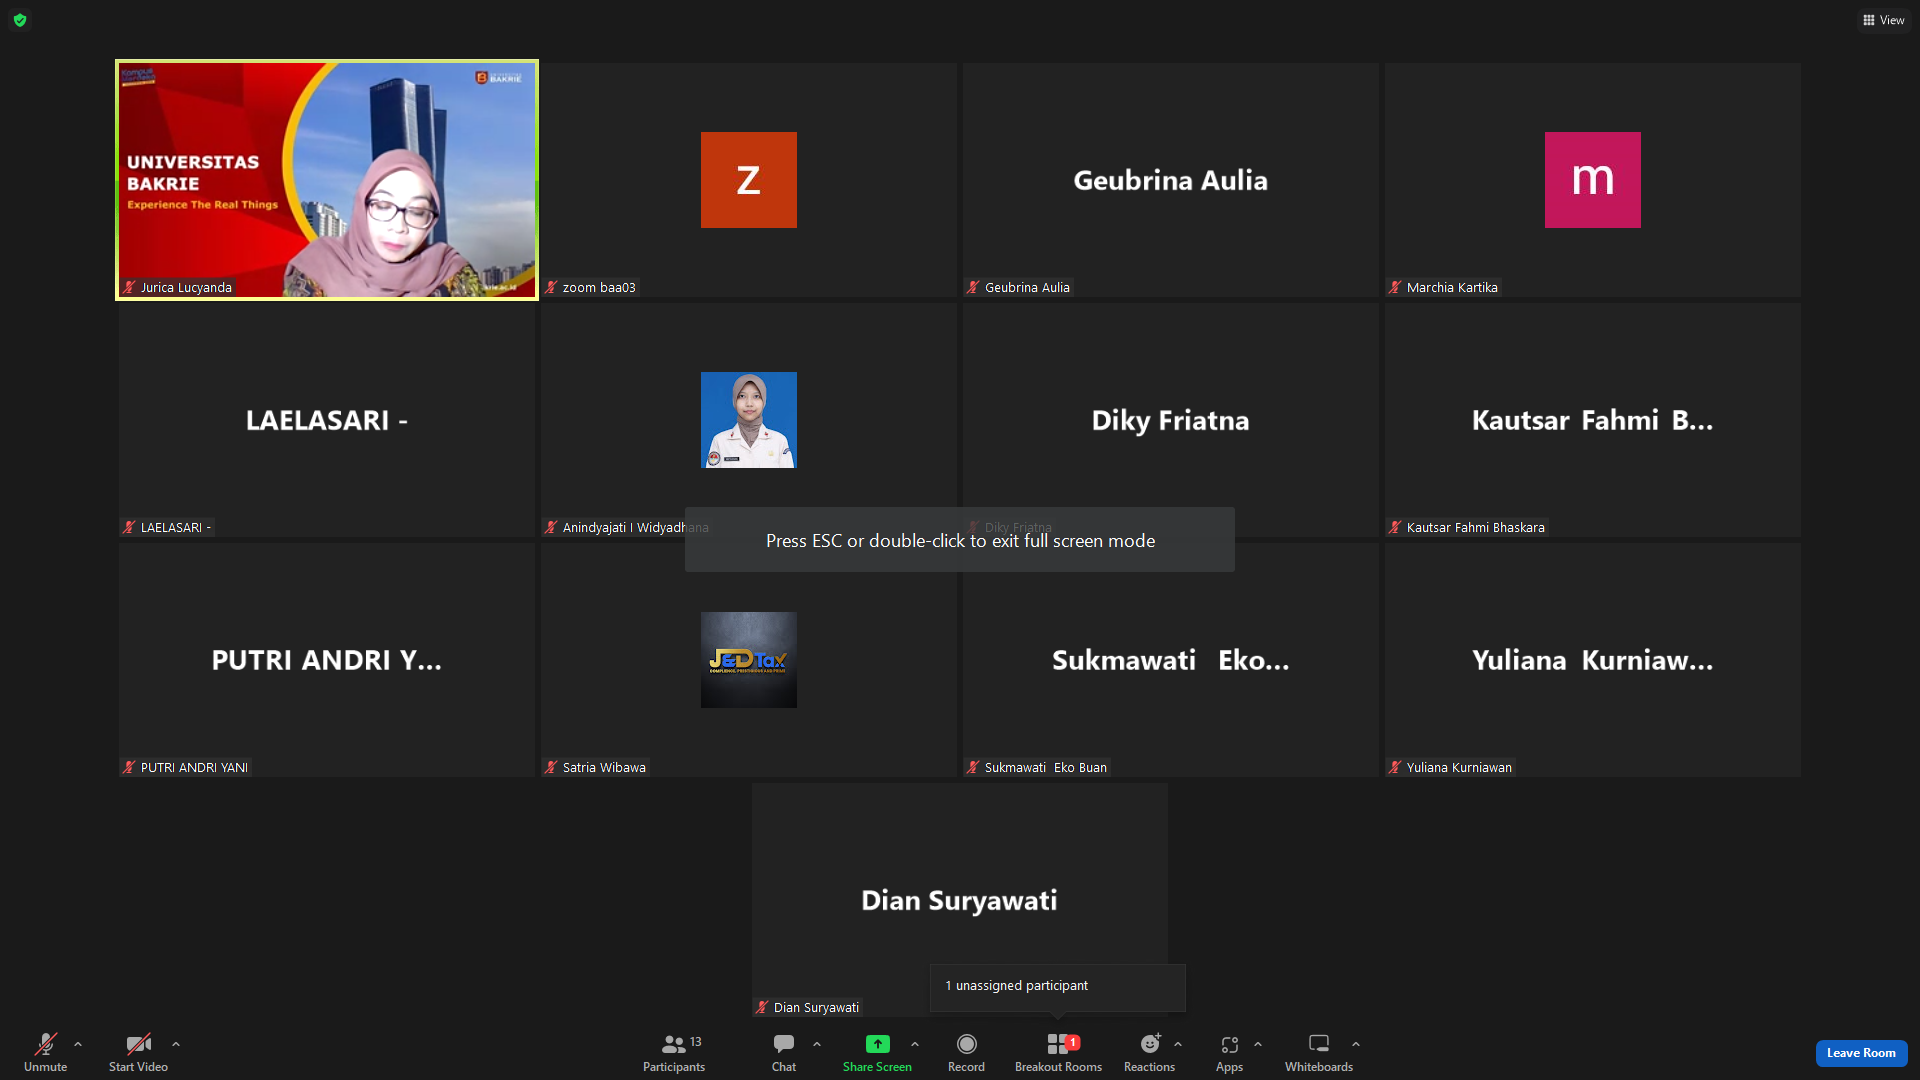The image size is (1920, 1080).
Task: Start sharing with Share Screen
Action: 877,1053
